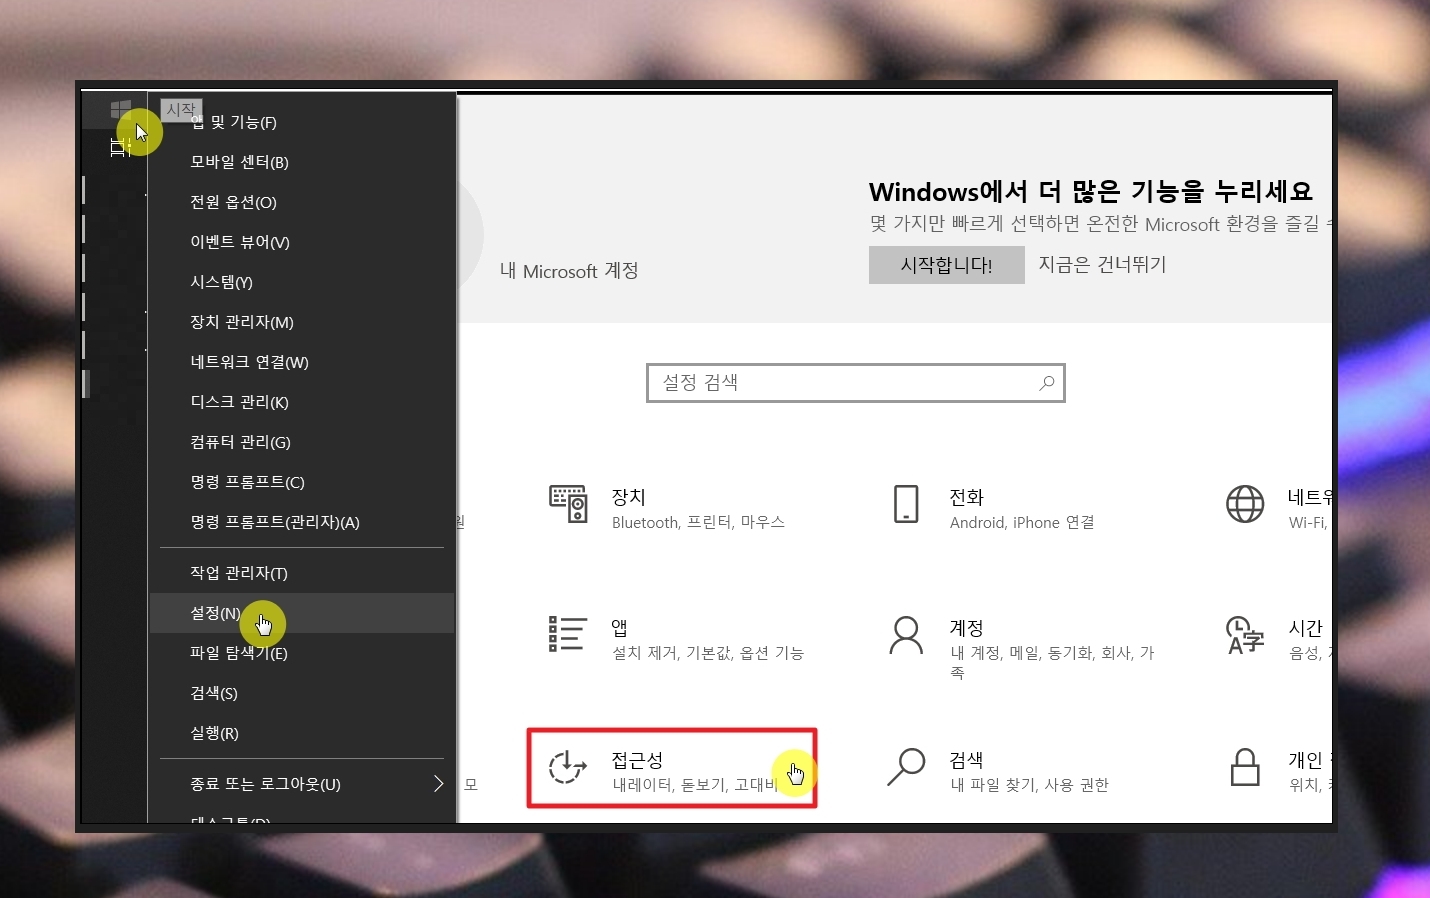This screenshot has width=1430, height=898.
Task: Click the 접근성 ease of access icon
Action: 567,767
